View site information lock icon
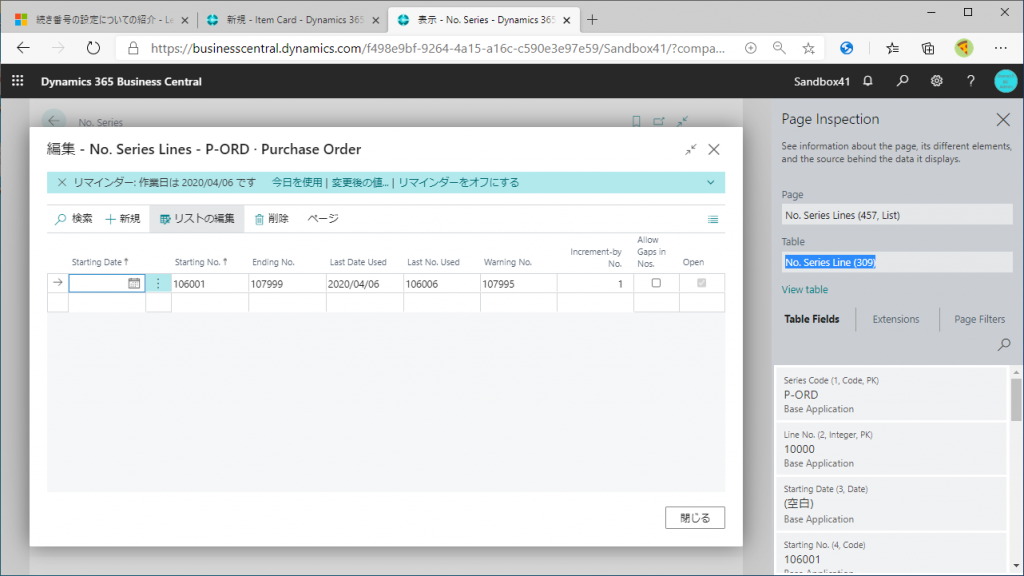The image size is (1024, 576). click(133, 48)
